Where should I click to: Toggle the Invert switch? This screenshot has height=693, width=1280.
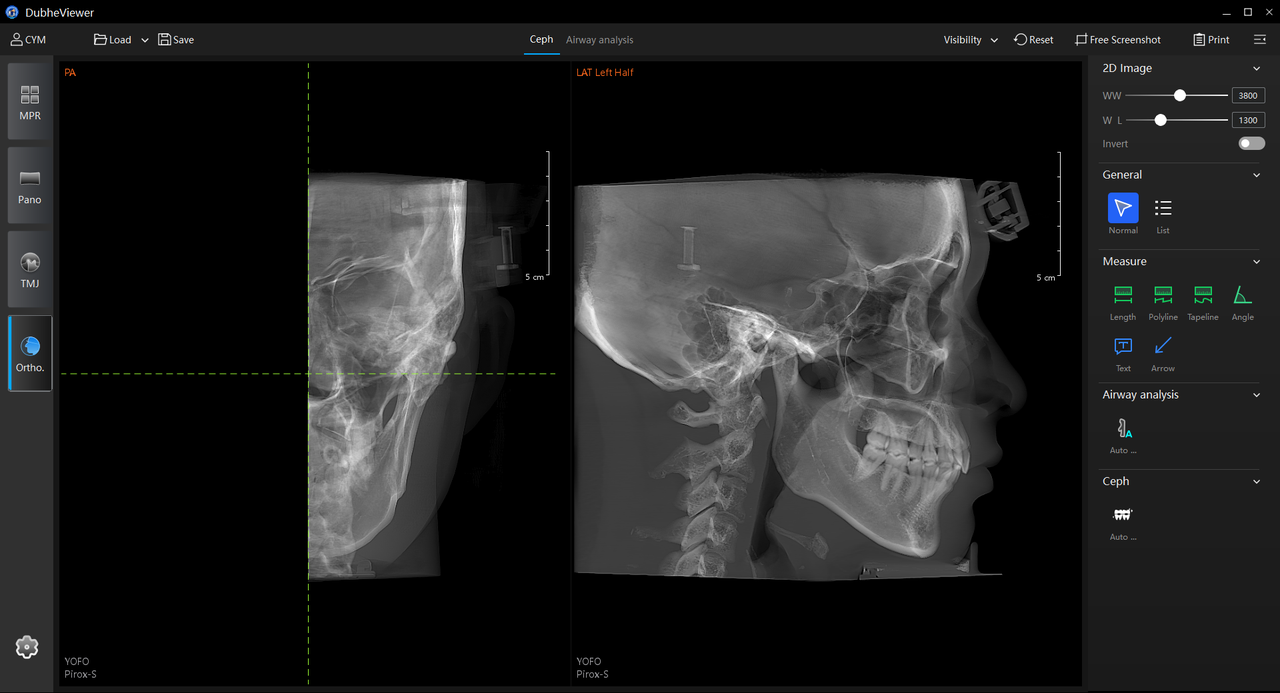pyautogui.click(x=1251, y=143)
